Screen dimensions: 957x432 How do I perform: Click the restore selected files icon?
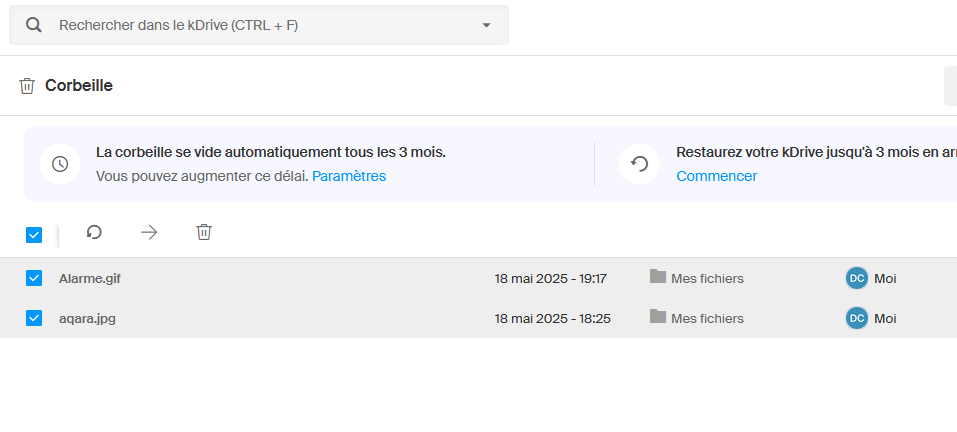(x=94, y=232)
